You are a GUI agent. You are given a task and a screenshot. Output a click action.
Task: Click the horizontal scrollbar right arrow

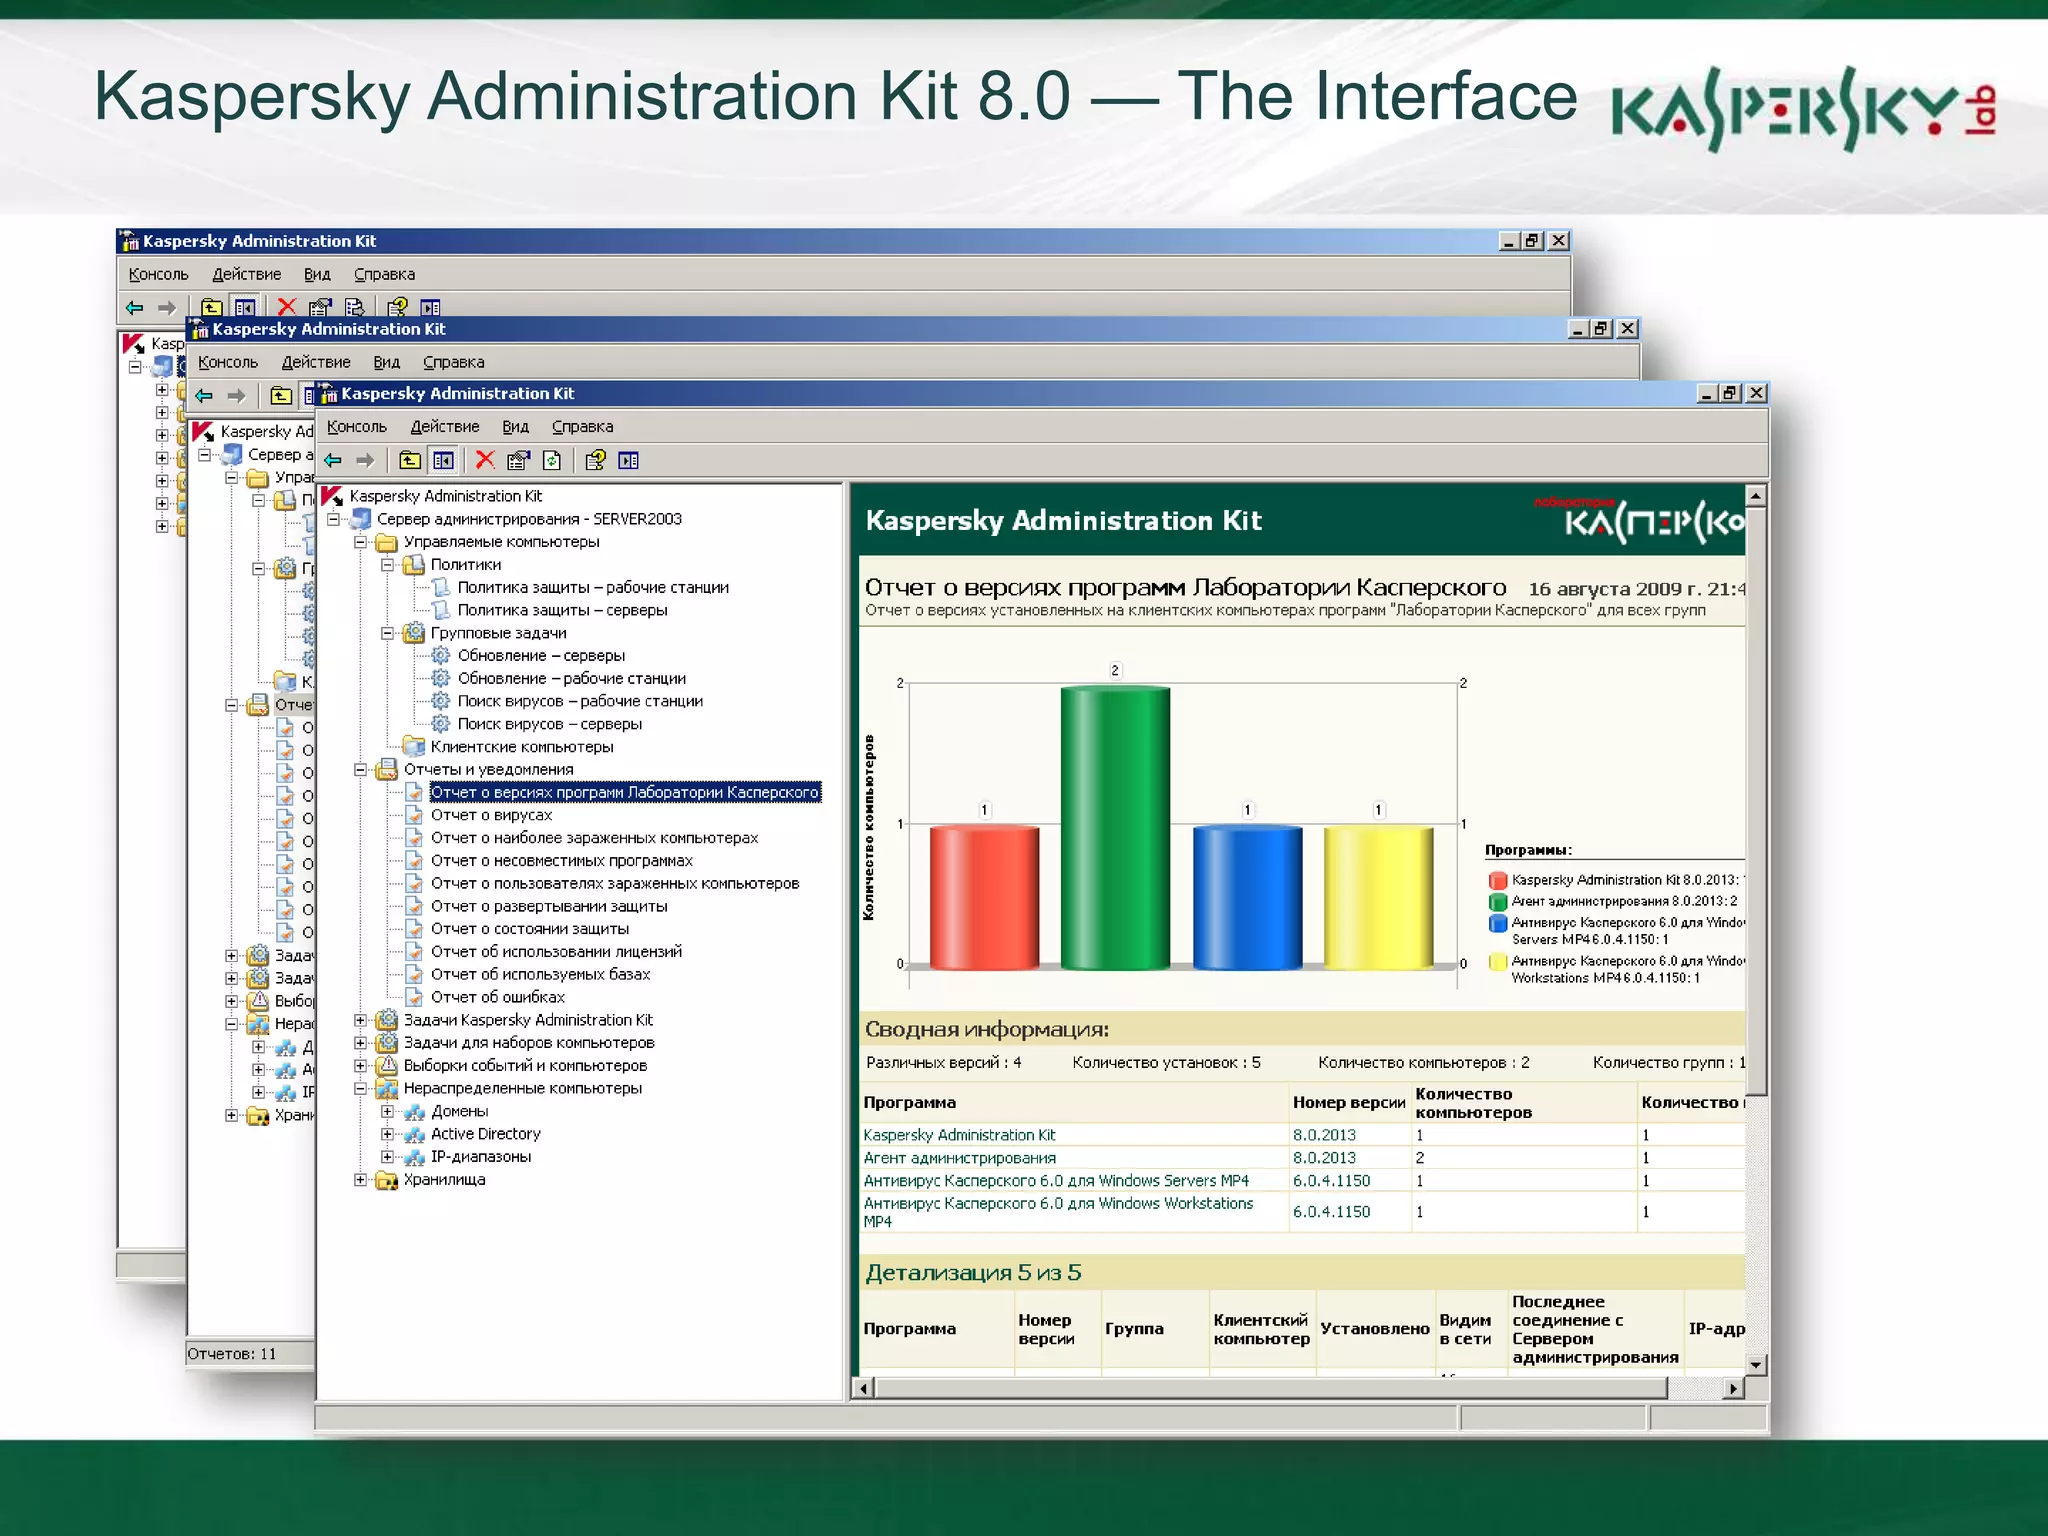click(x=1734, y=1388)
